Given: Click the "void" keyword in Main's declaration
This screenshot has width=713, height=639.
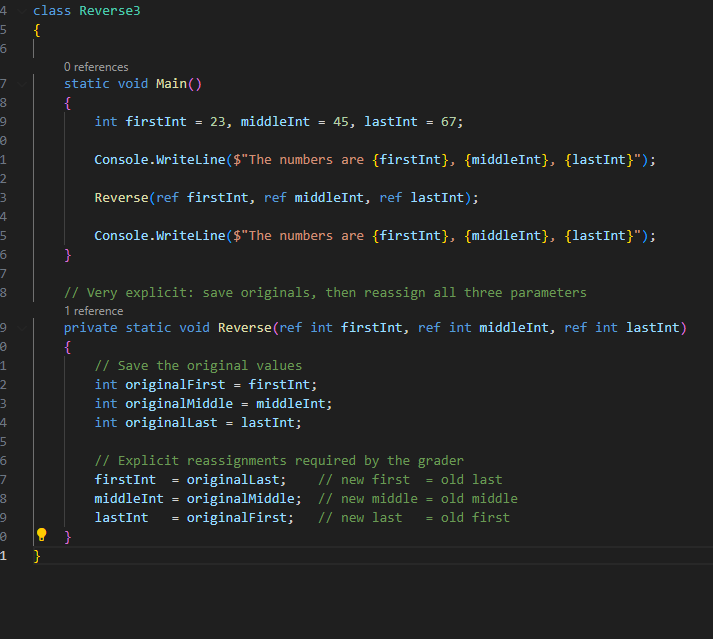Looking at the screenshot, I should click(133, 84).
